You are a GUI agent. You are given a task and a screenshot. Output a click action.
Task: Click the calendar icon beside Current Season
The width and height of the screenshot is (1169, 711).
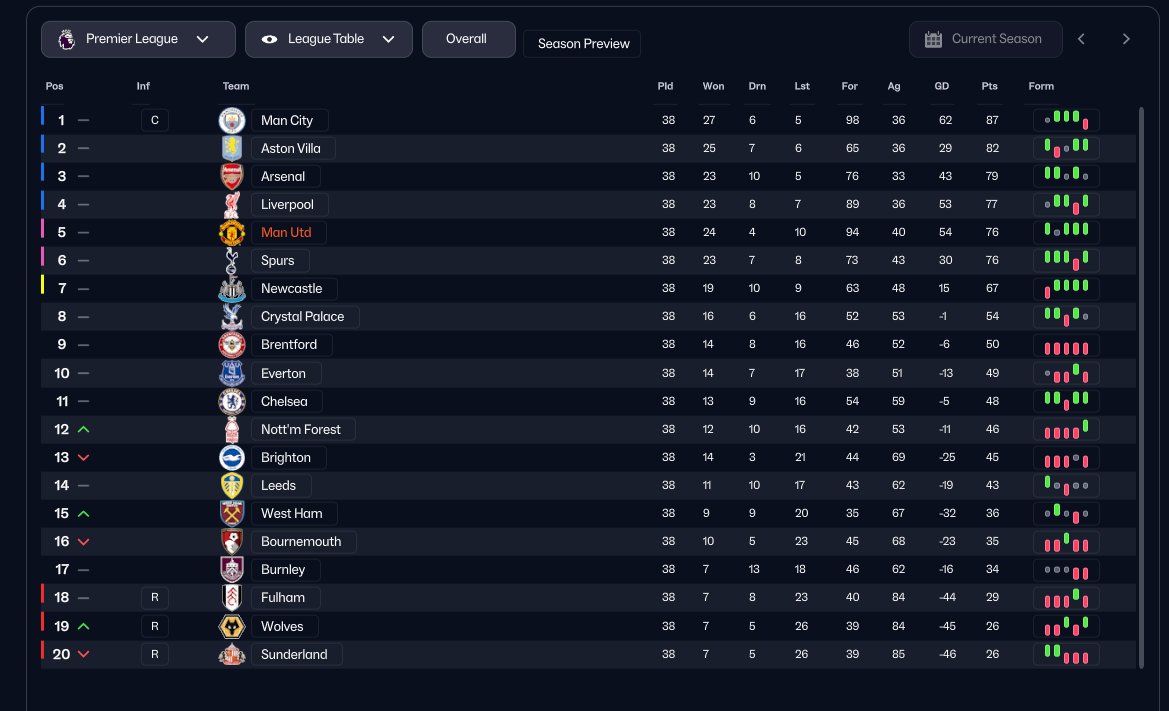(933, 39)
